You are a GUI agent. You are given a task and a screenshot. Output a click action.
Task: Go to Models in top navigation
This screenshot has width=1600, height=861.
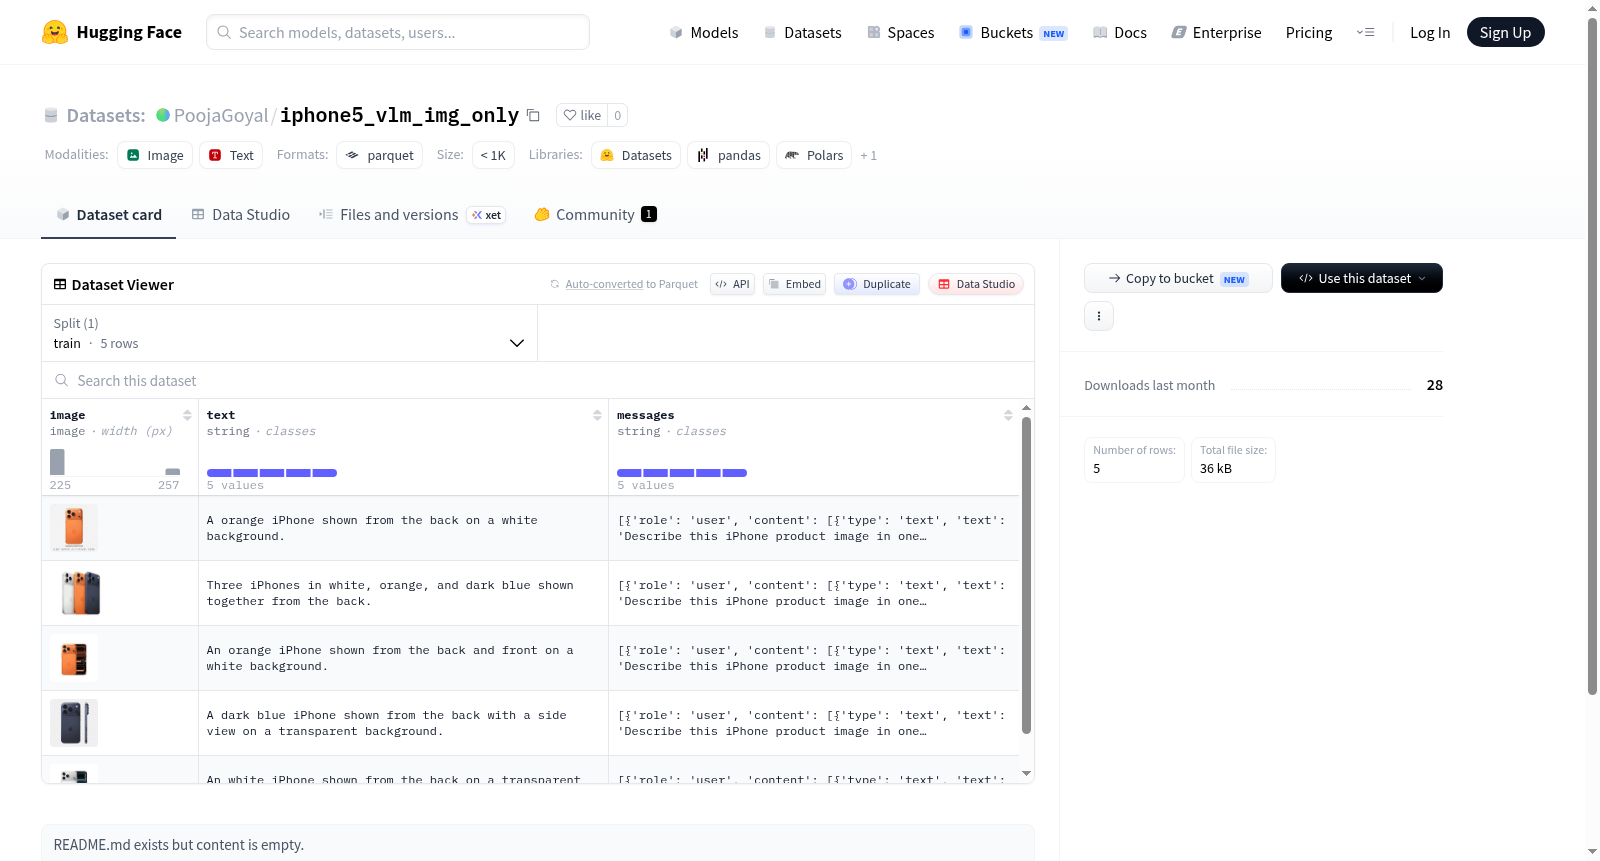click(x=704, y=32)
